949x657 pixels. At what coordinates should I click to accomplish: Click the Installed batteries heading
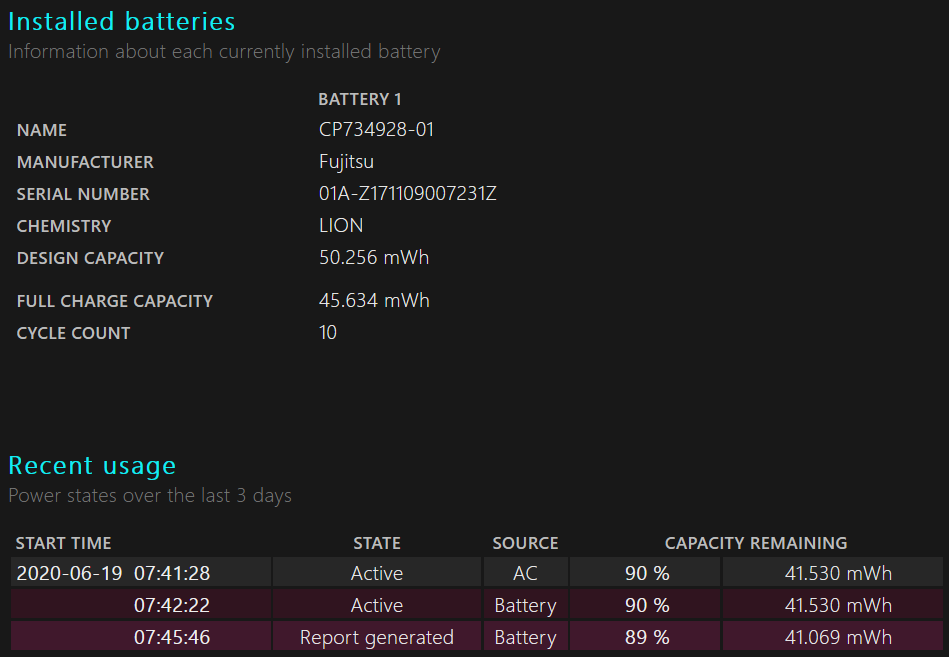(122, 22)
